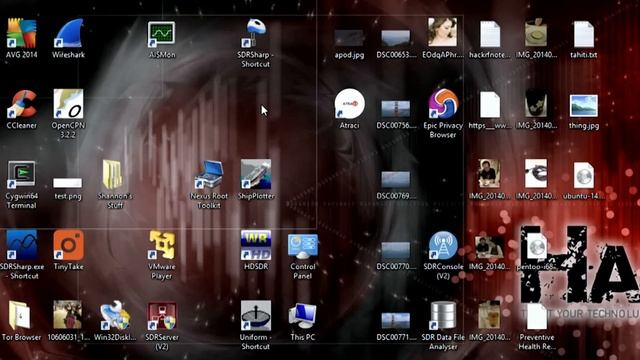This screenshot has width=640, height=360.
Task: Click the SDRSharp - Shortcut mixer icon
Action: 256,33
